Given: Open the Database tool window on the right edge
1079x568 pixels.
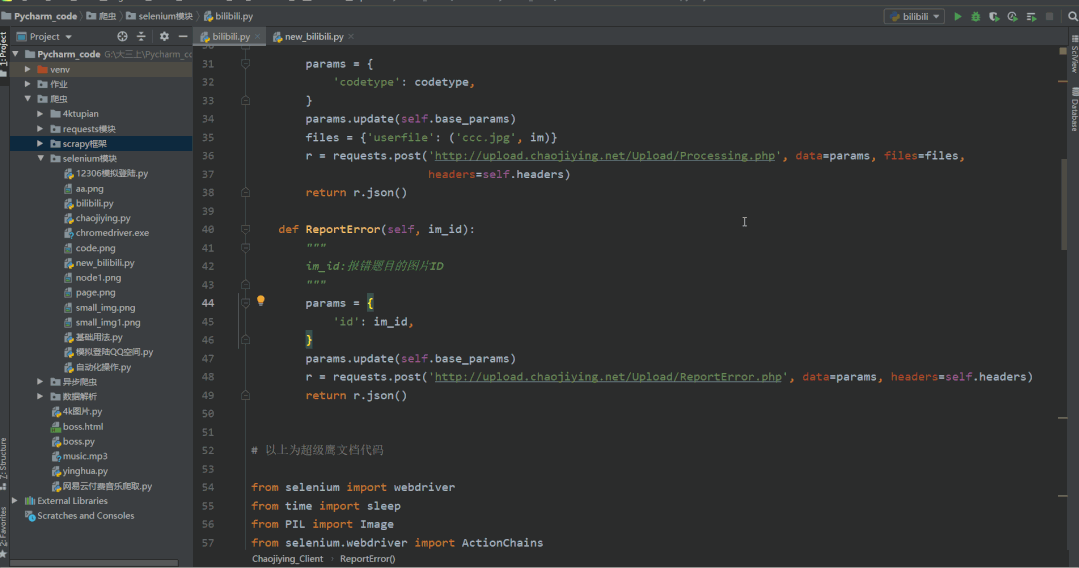Looking at the screenshot, I should point(1073,110).
